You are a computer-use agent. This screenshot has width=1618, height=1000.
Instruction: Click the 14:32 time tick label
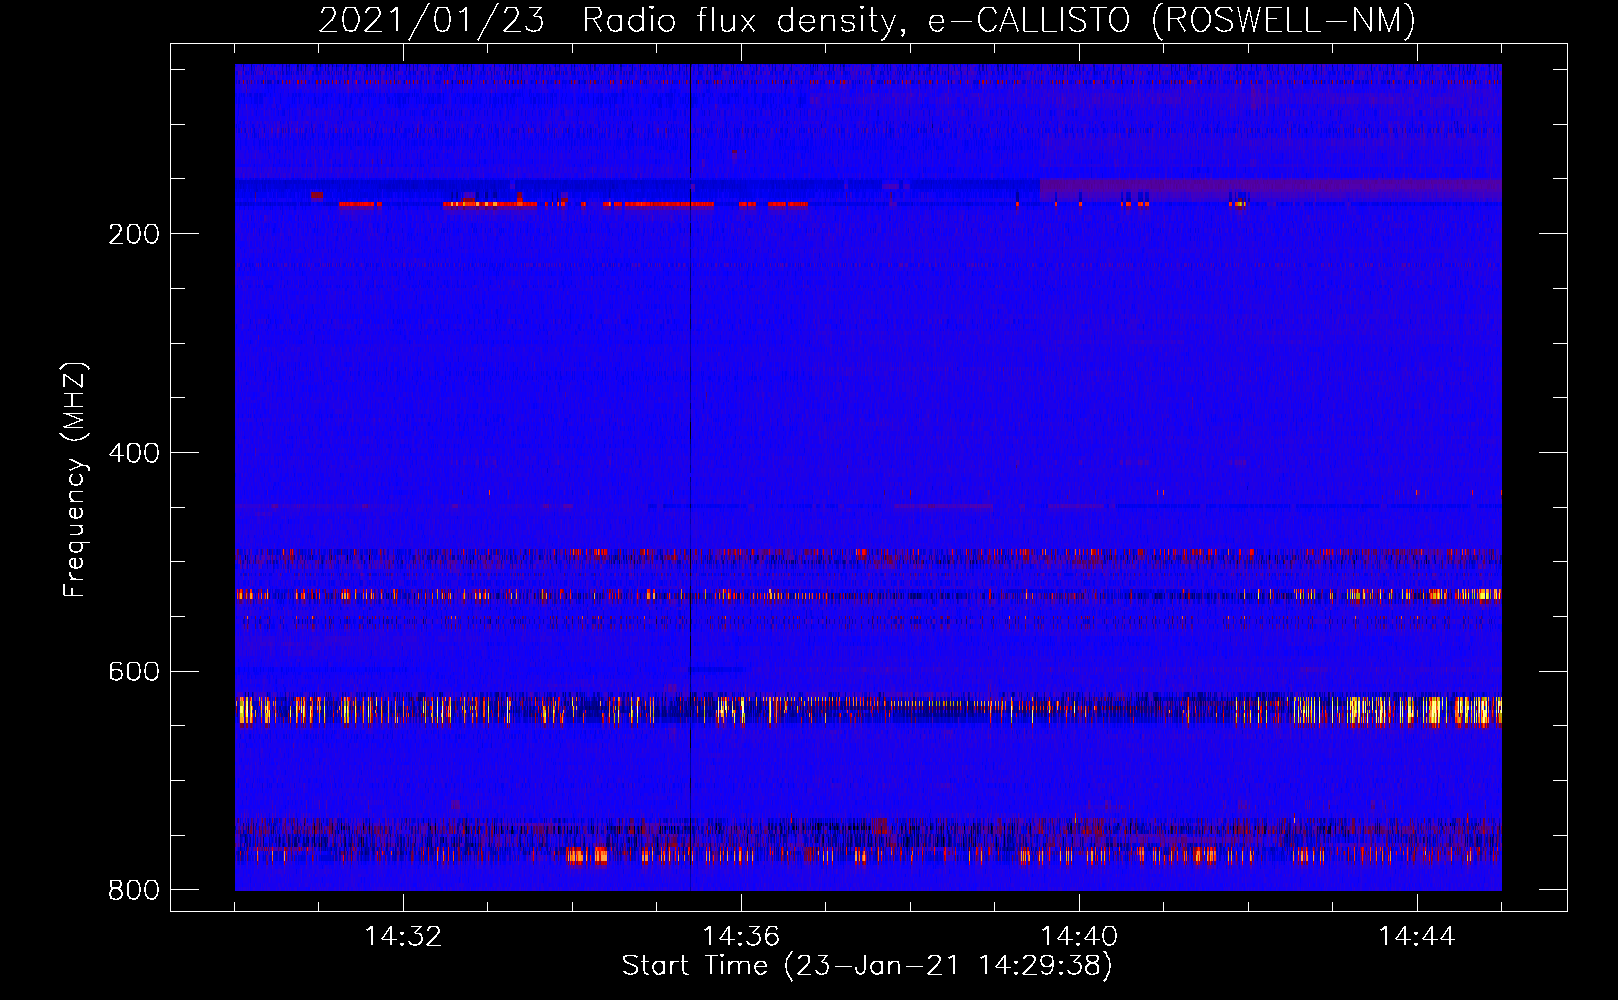pos(403,937)
